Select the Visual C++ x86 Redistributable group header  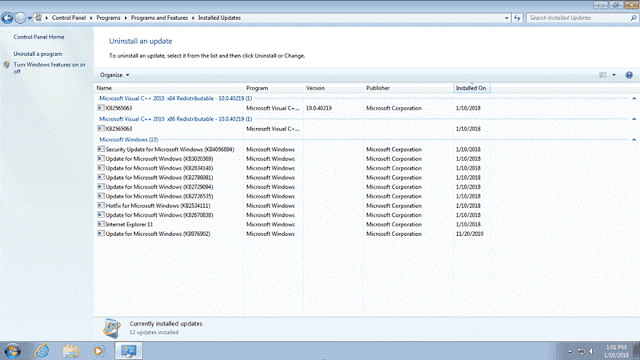(176, 119)
